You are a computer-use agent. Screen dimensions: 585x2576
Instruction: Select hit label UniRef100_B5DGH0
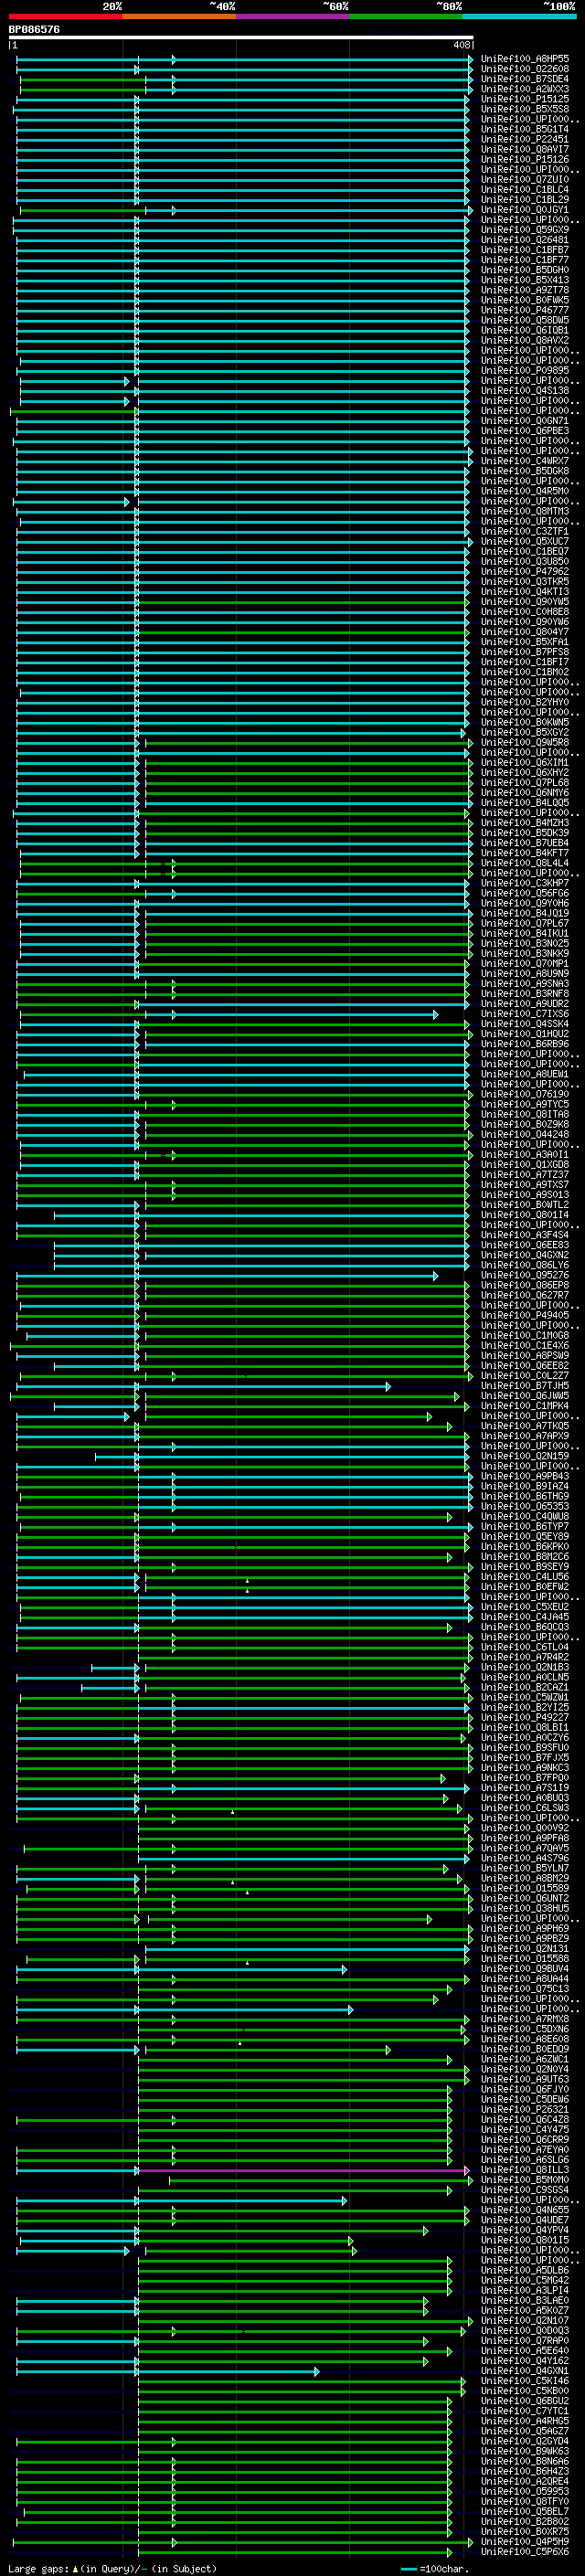(x=525, y=270)
